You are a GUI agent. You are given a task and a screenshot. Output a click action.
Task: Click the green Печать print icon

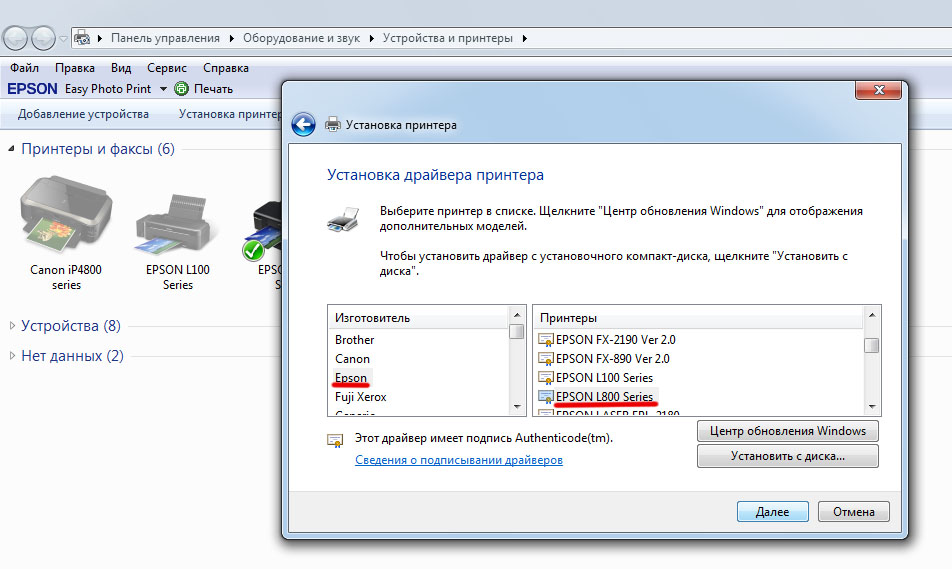coord(181,89)
